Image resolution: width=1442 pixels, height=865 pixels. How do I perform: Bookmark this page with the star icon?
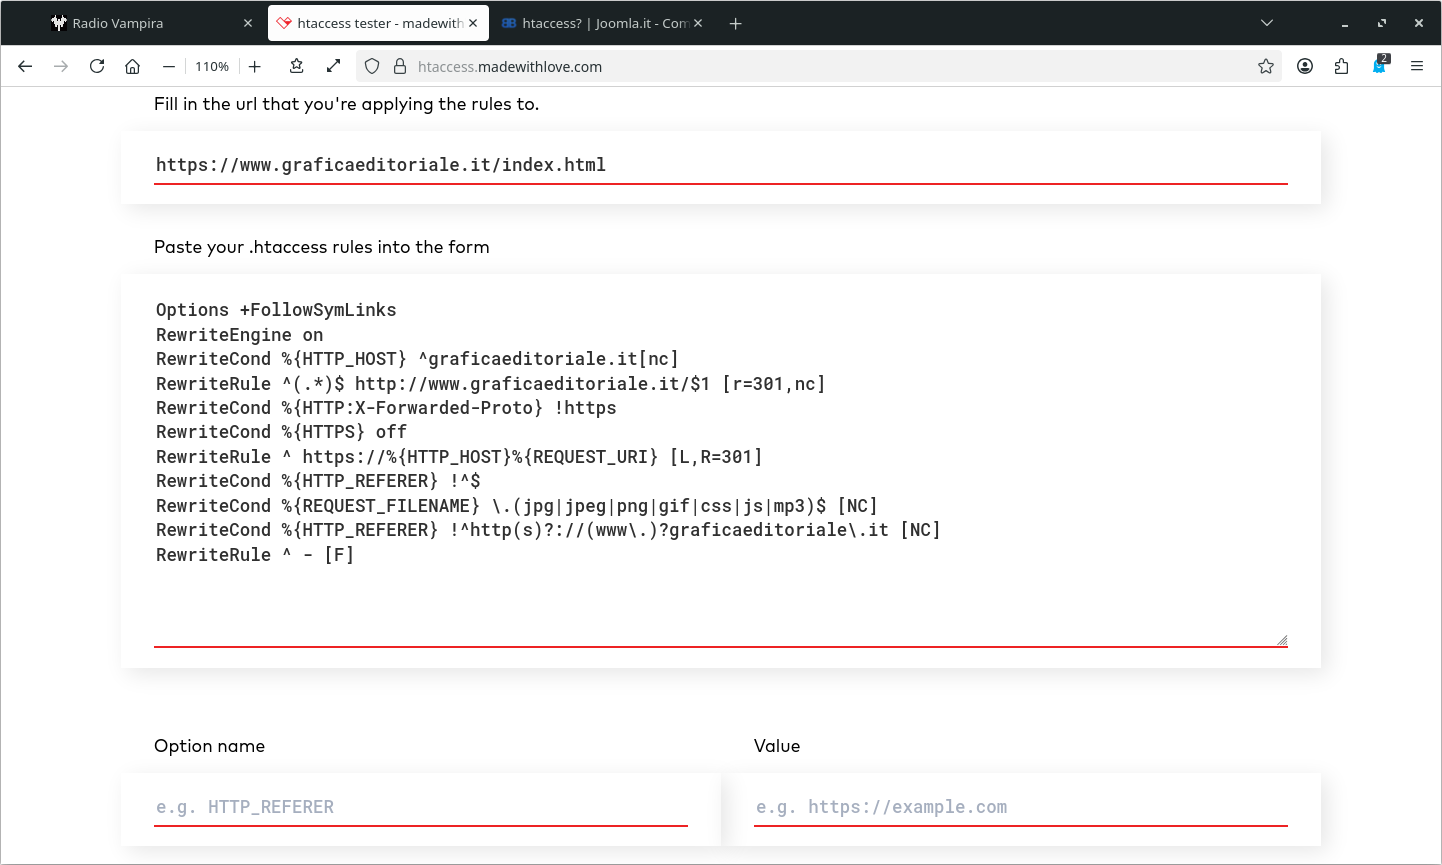1266,66
